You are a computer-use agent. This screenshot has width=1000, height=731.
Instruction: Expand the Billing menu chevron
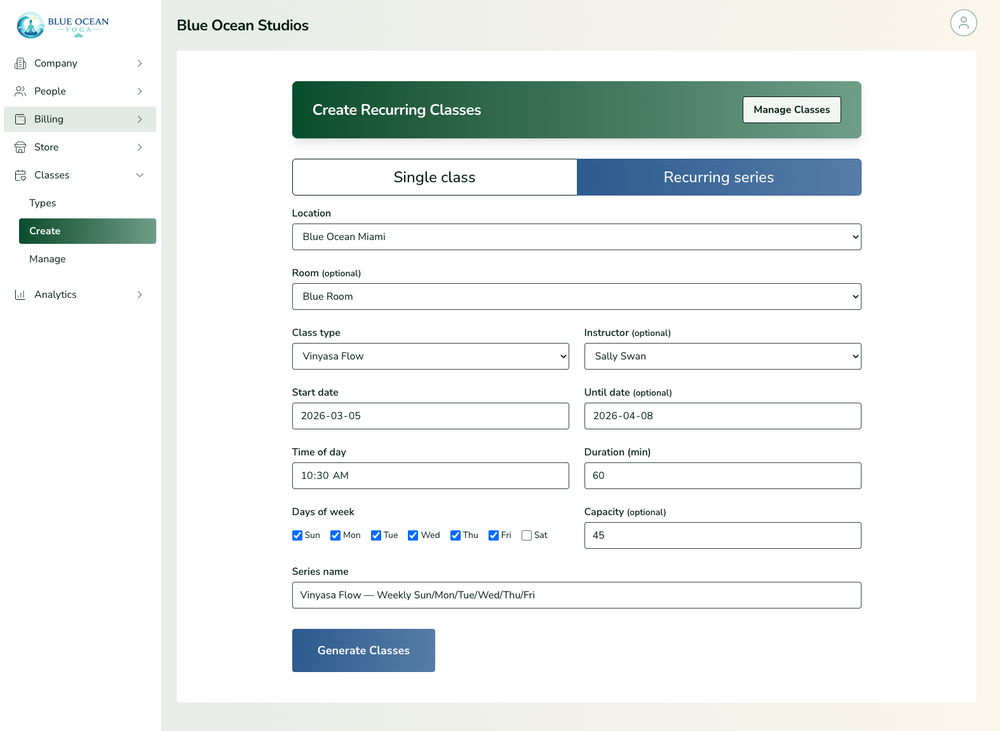pos(140,119)
